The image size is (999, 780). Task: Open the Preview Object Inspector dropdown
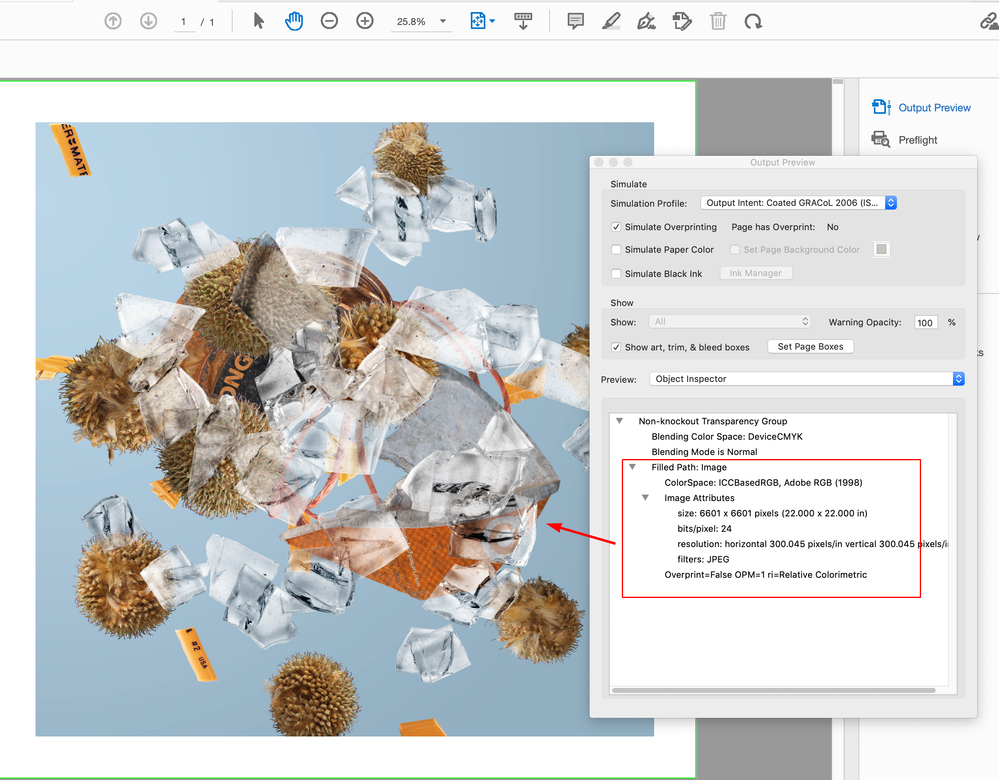807,379
